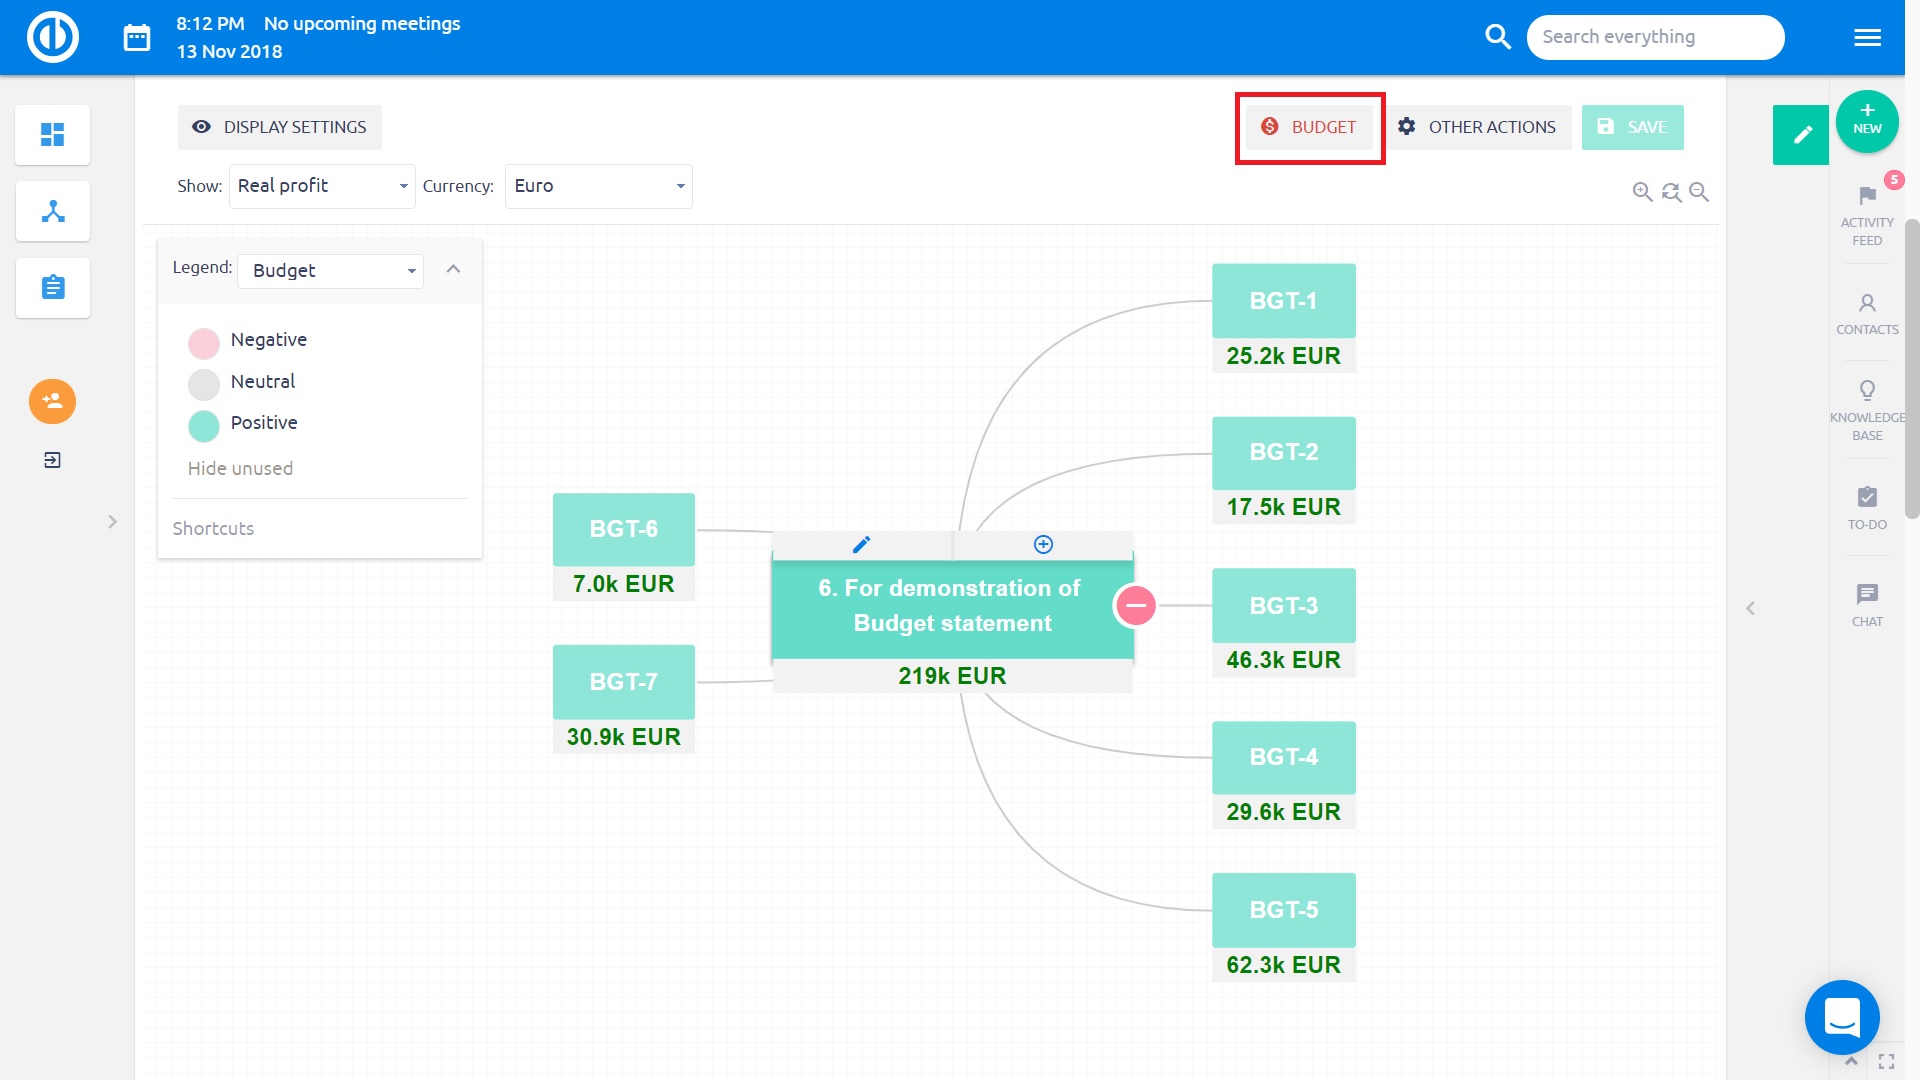Toggle Display Settings eye button
This screenshot has width=1920, height=1080.
[279, 127]
